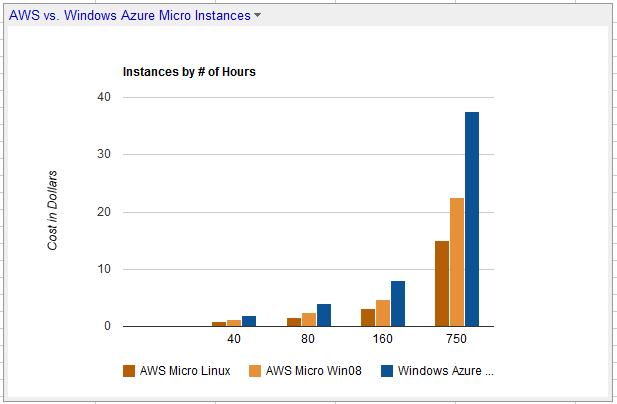Click the AWS Micro Linux bar at 750 hours

pos(442,284)
